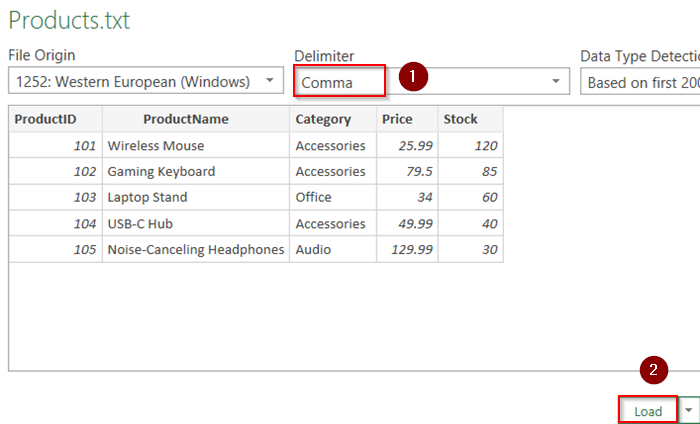Image resolution: width=700 pixels, height=424 pixels.
Task: Click Accessories in the Gaming Keyboard row
Action: click(x=333, y=171)
